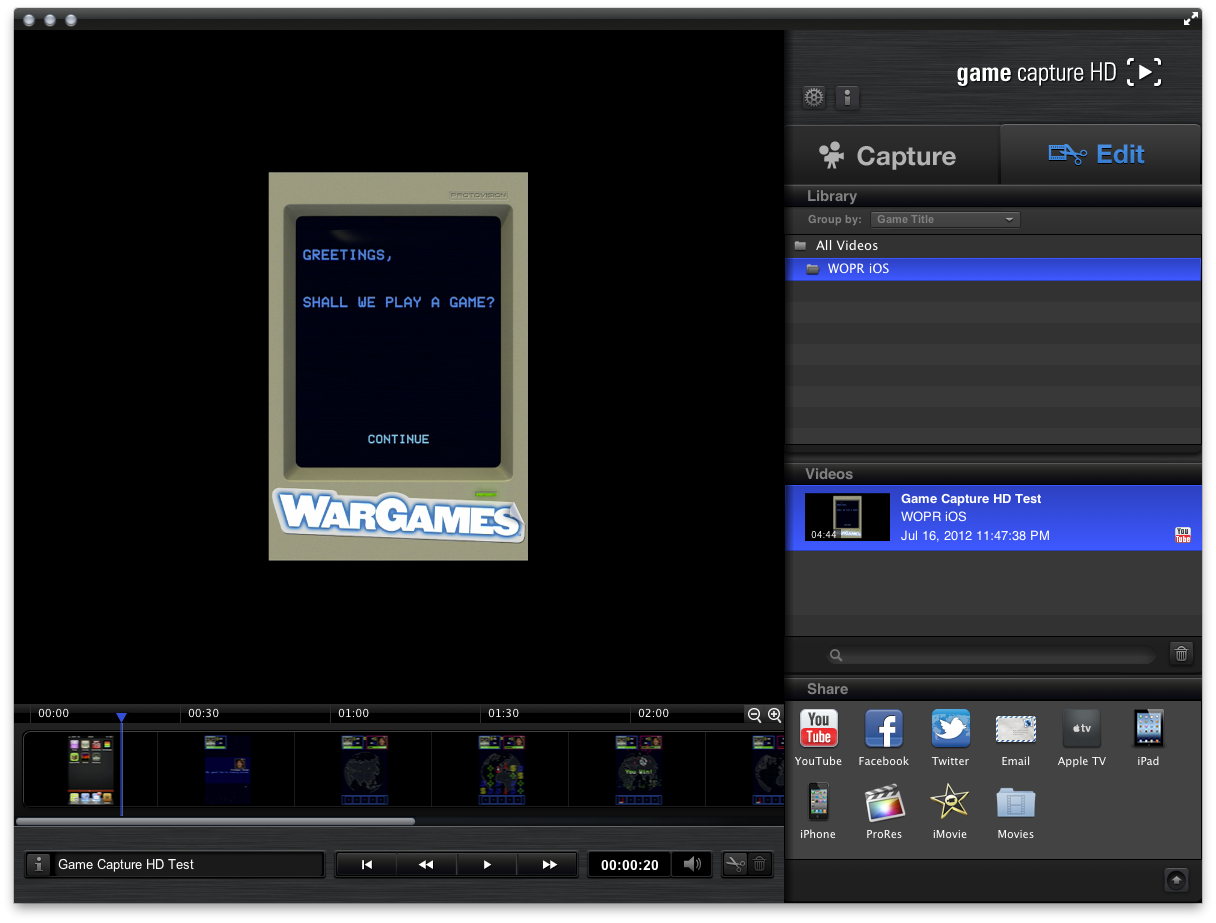Select the All Videos folder
The width and height of the screenshot is (1216, 923).
click(x=846, y=245)
